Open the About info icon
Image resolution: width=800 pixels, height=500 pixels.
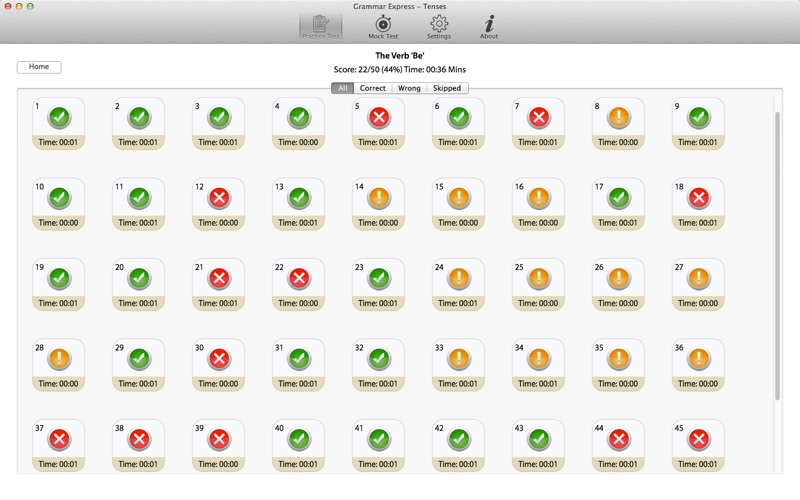(x=489, y=25)
